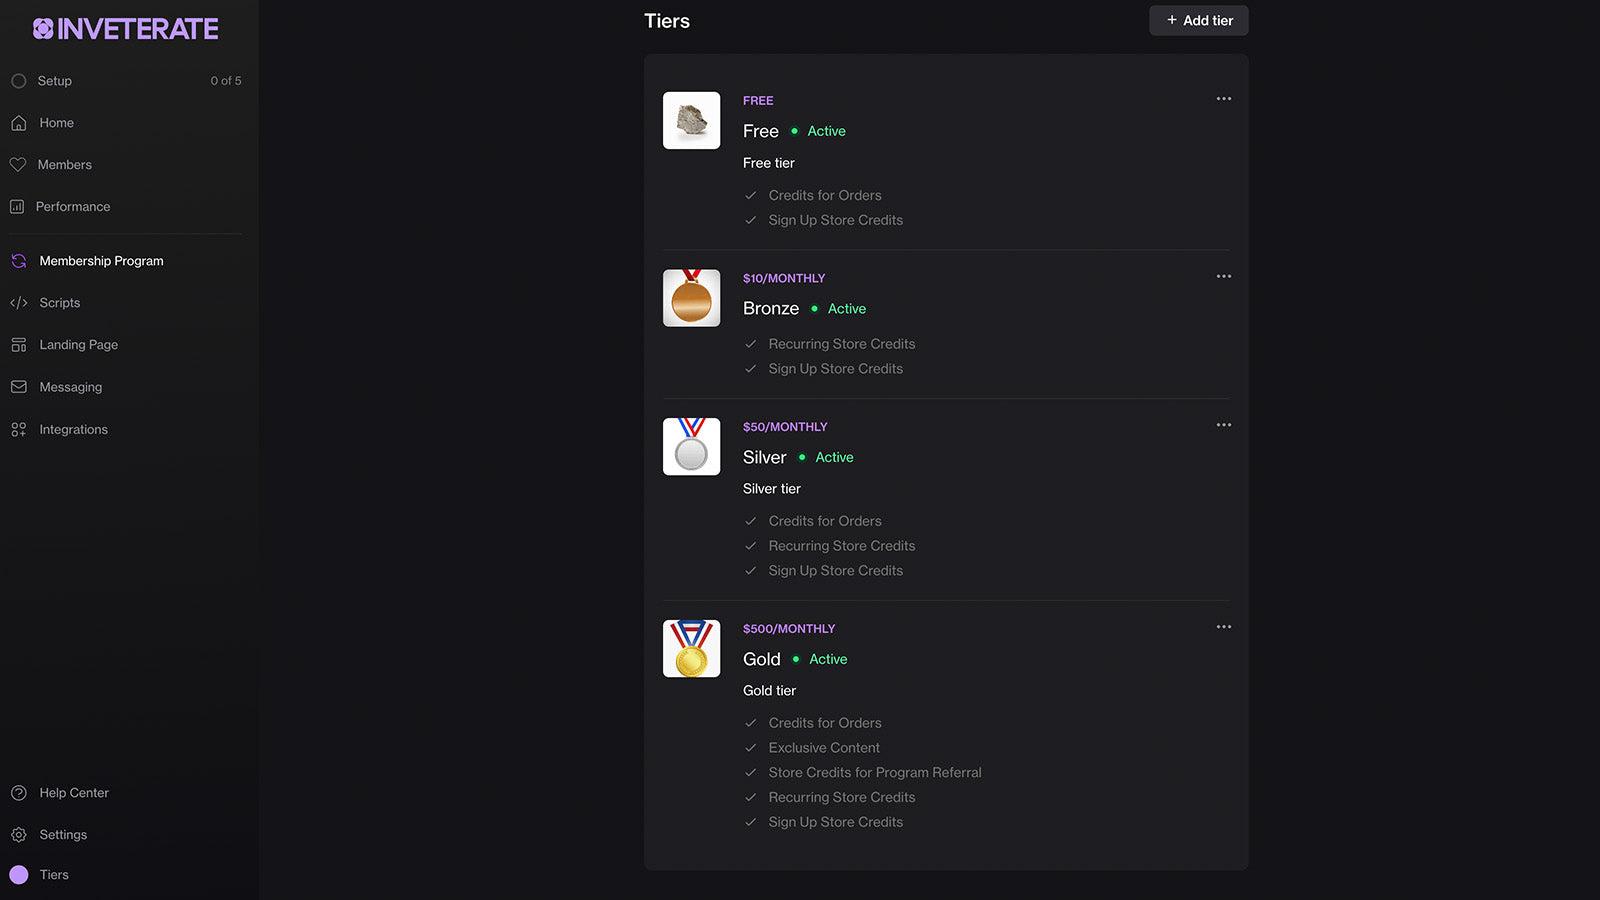Screen dimensions: 1600x900
Task: Click the Messaging envelope icon
Action: point(18,387)
